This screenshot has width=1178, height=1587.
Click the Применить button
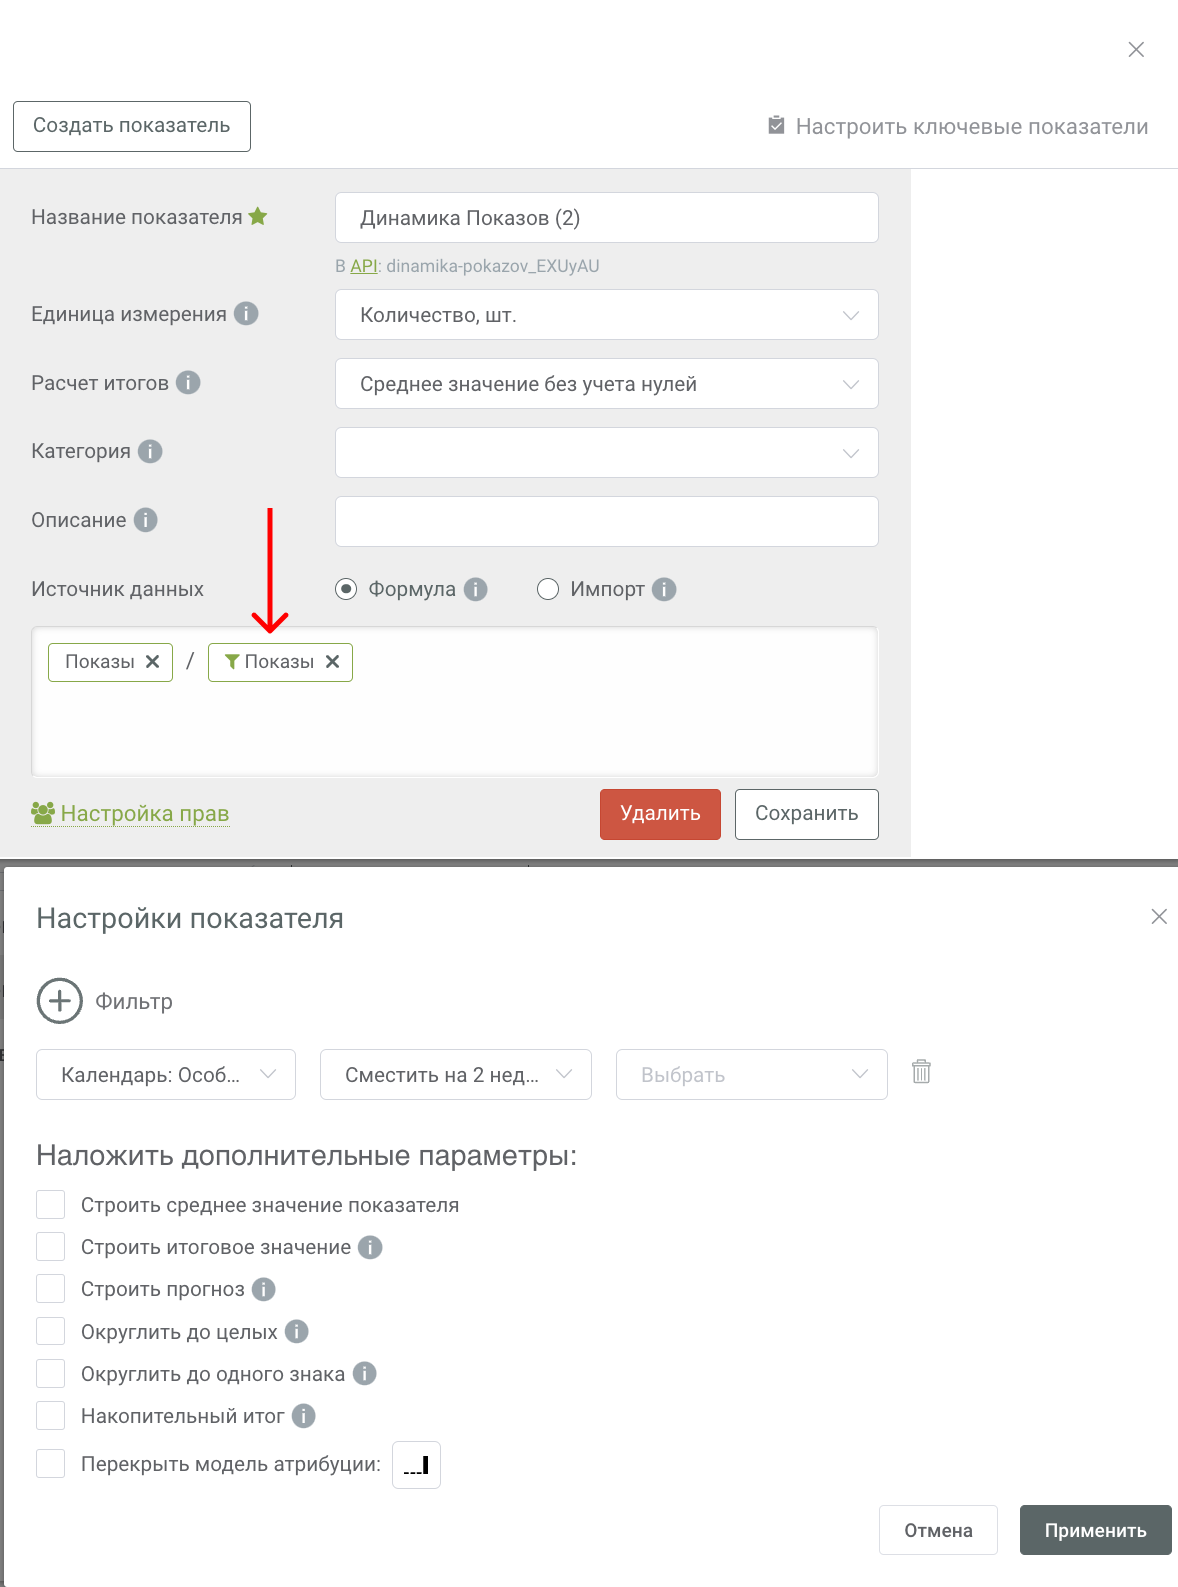point(1095,1530)
